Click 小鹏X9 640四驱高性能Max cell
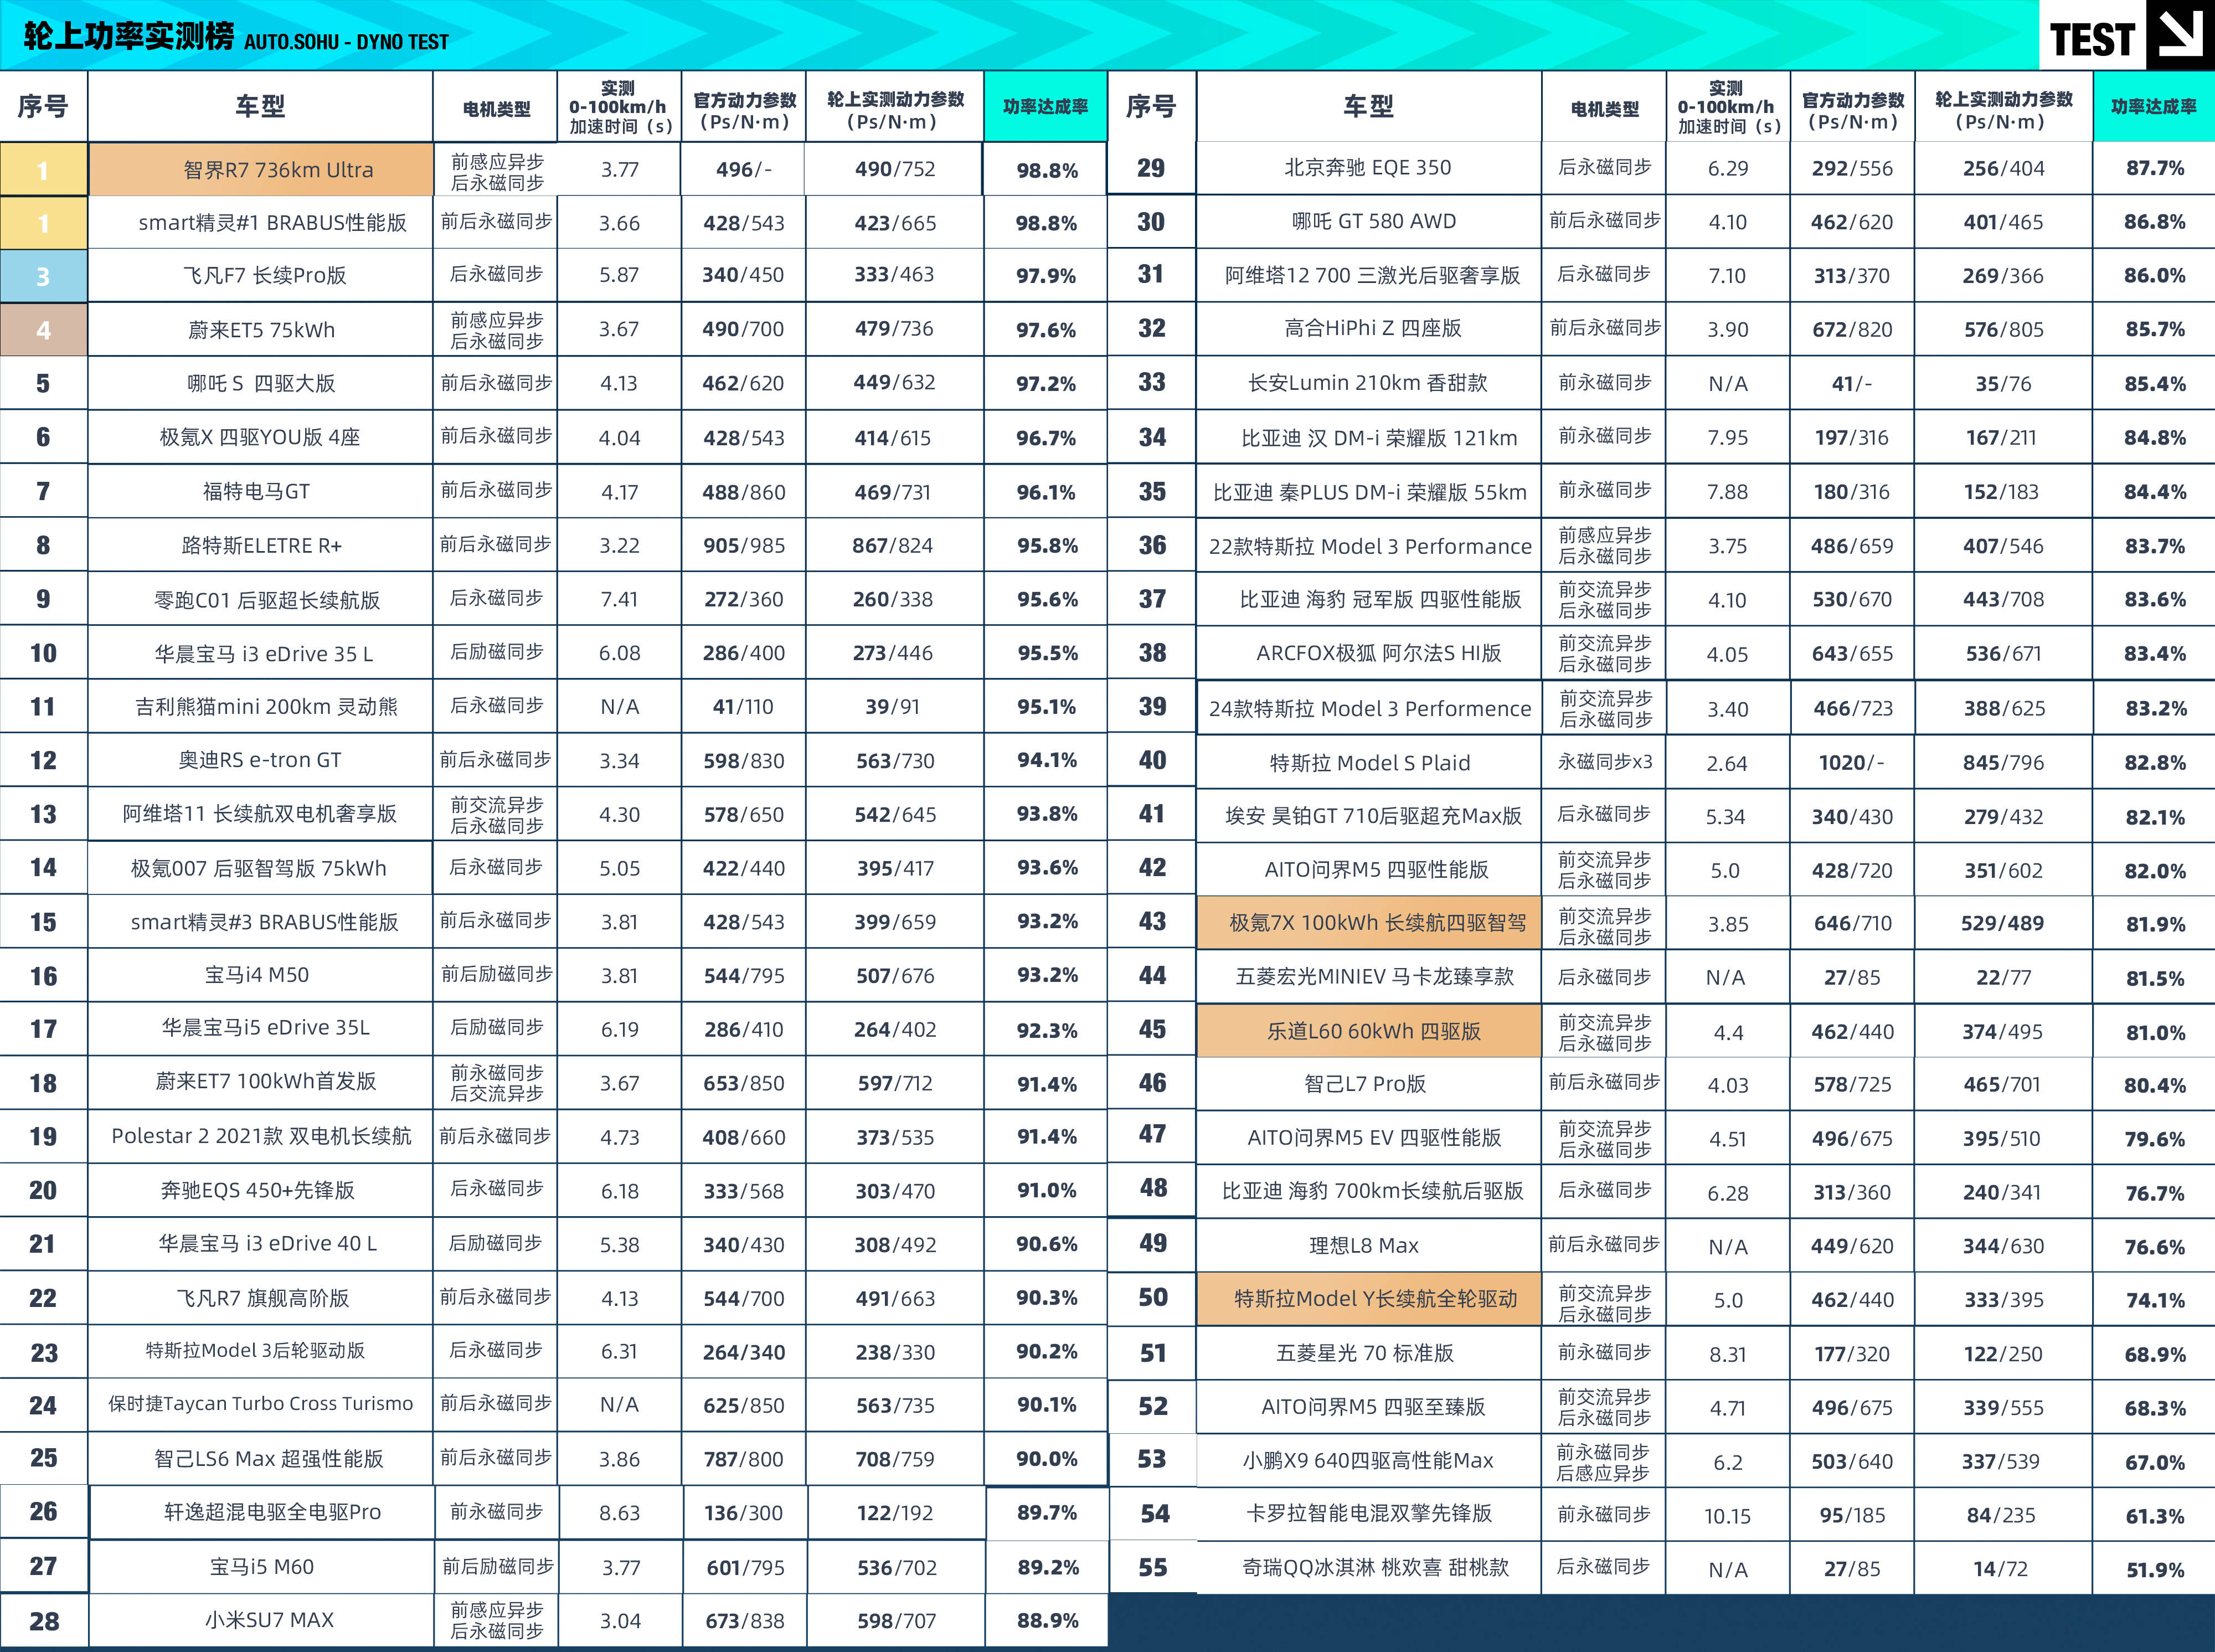Image resolution: width=2215 pixels, height=1652 pixels. [1369, 1461]
